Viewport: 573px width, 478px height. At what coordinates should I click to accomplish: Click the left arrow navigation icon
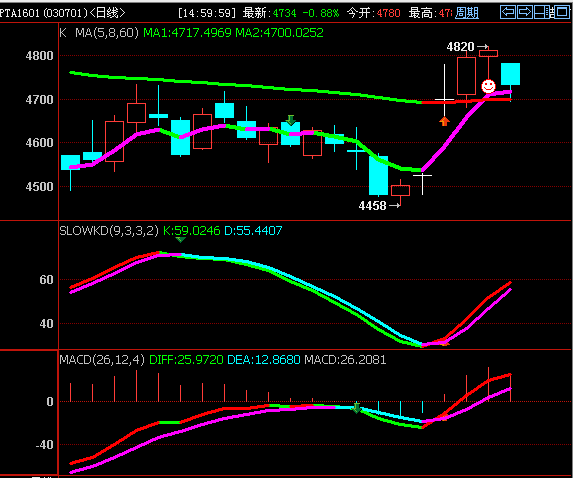(x=508, y=12)
